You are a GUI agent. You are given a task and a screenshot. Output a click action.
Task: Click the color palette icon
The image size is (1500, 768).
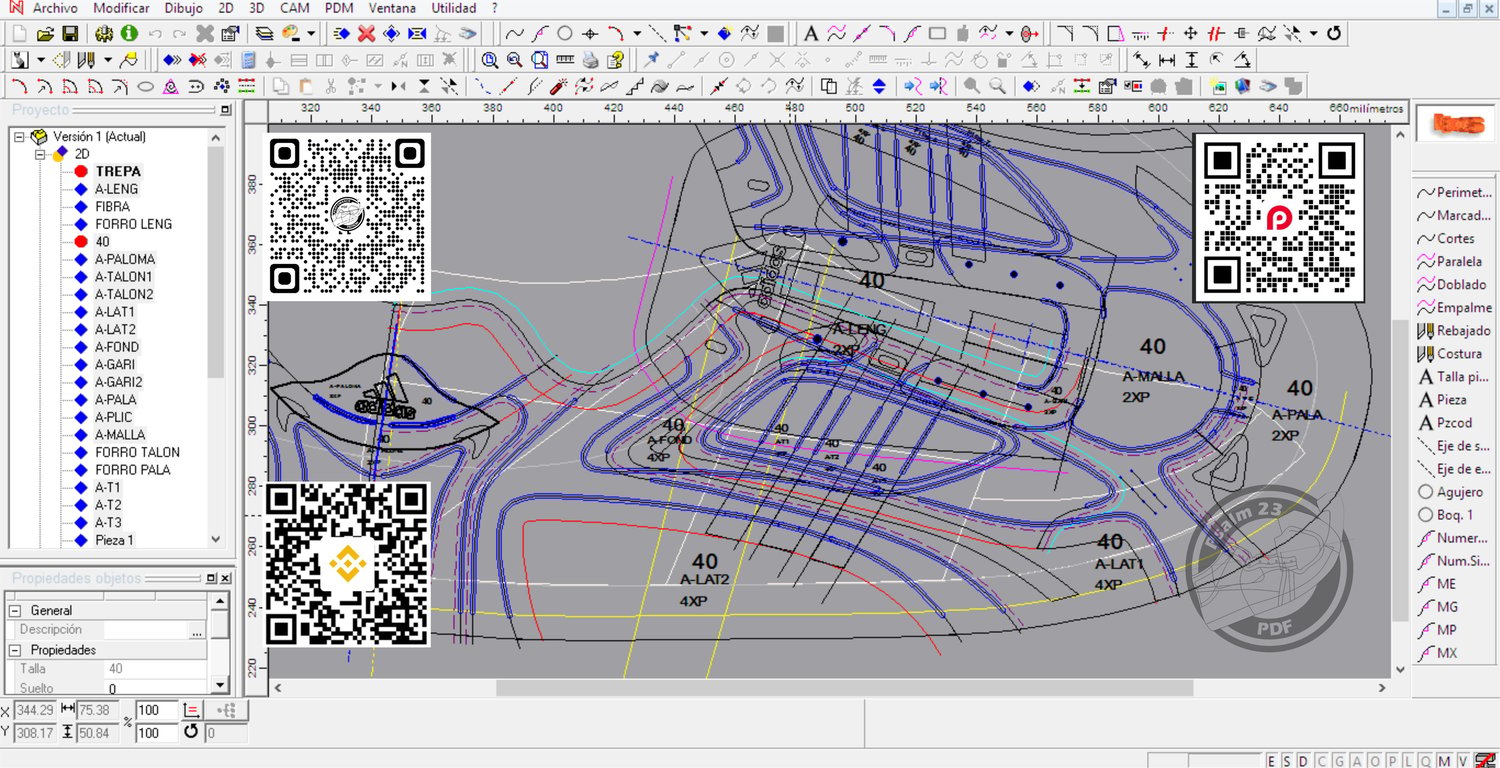click(x=292, y=34)
